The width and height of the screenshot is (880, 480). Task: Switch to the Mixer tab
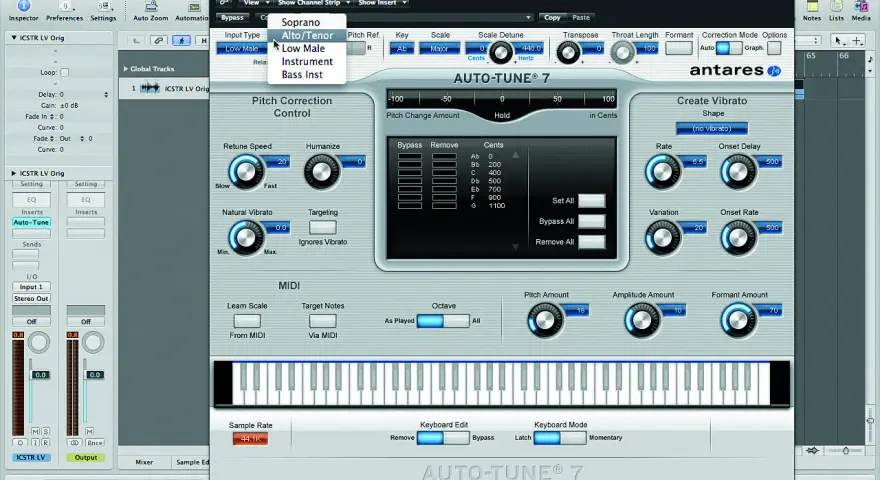pos(144,462)
